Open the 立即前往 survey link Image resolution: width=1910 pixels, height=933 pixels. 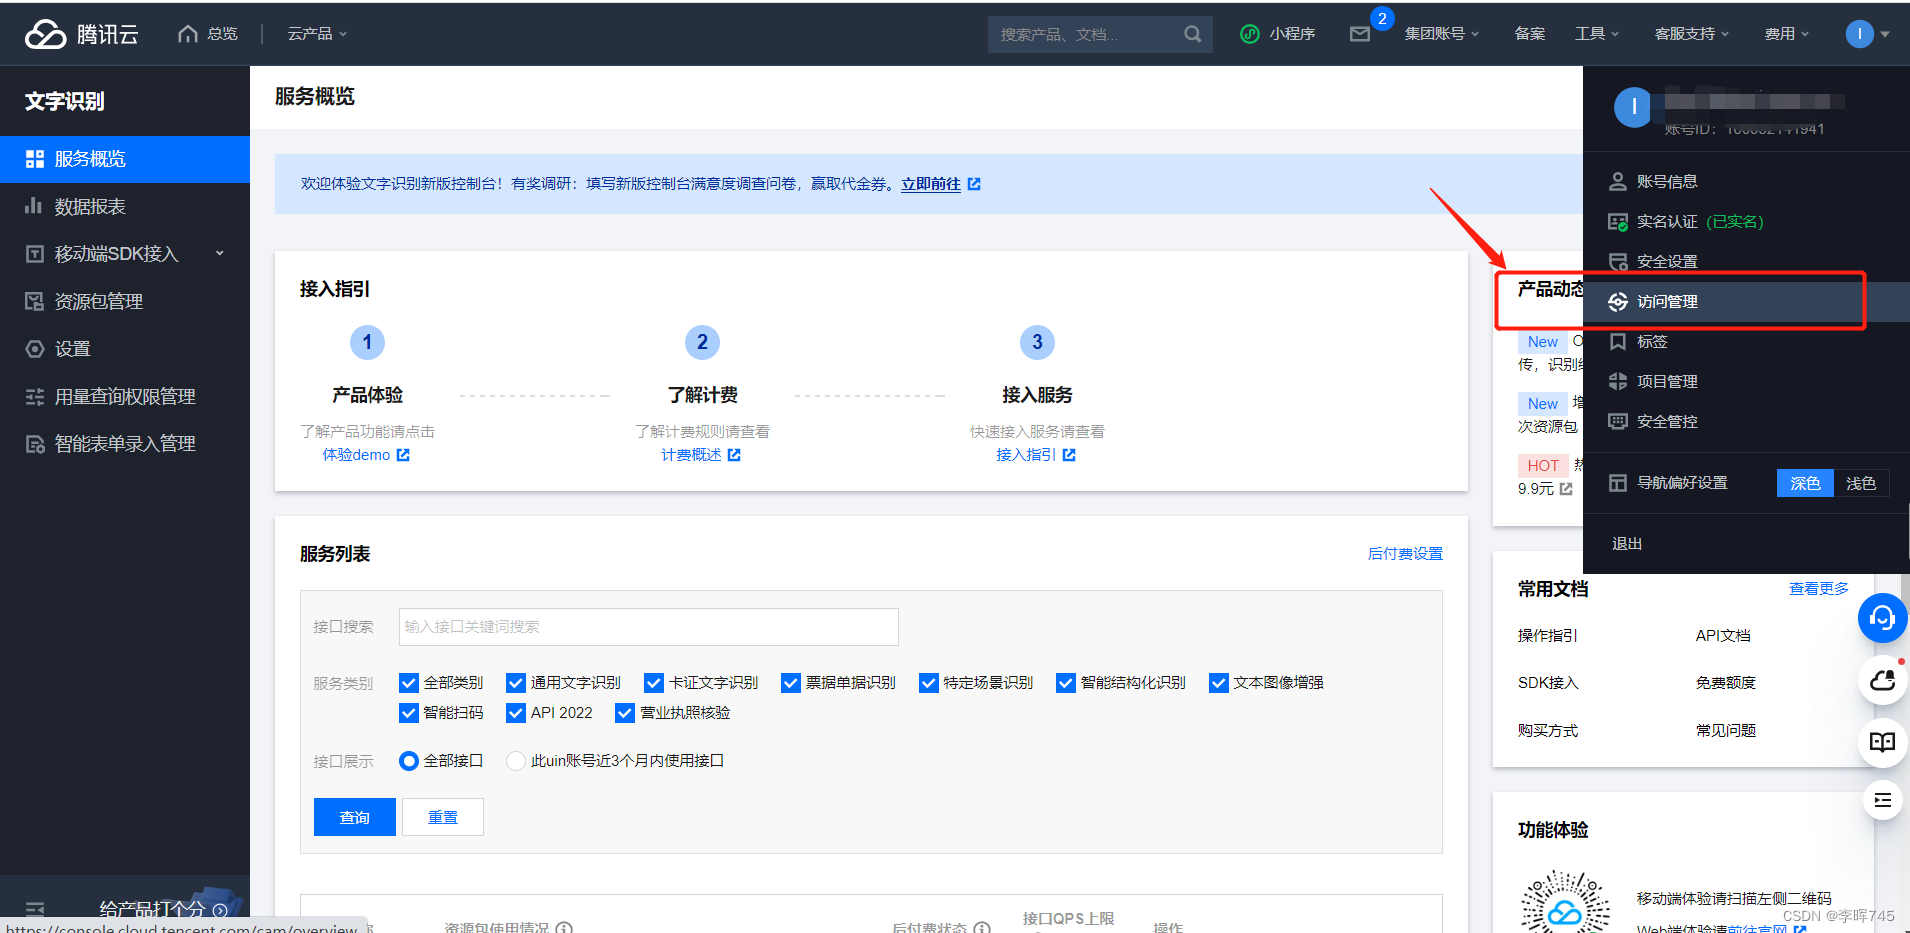tap(931, 184)
